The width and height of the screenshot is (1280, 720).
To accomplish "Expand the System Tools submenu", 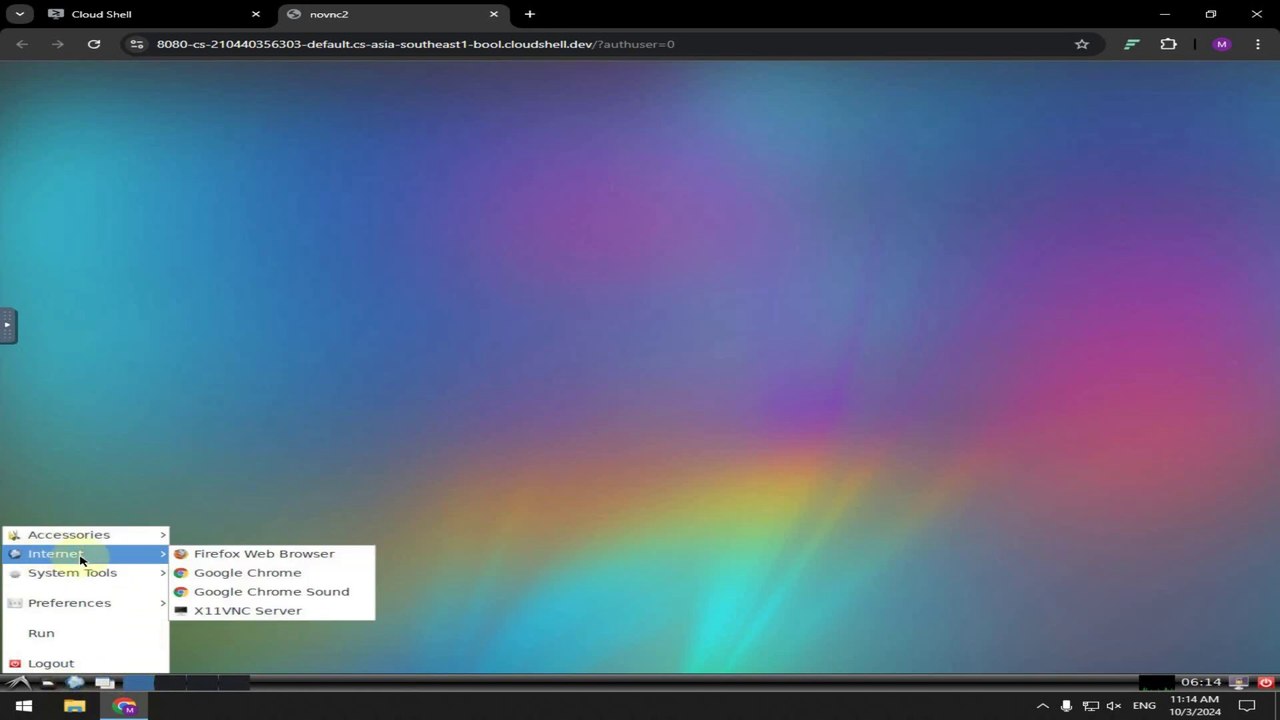I will (x=86, y=573).
